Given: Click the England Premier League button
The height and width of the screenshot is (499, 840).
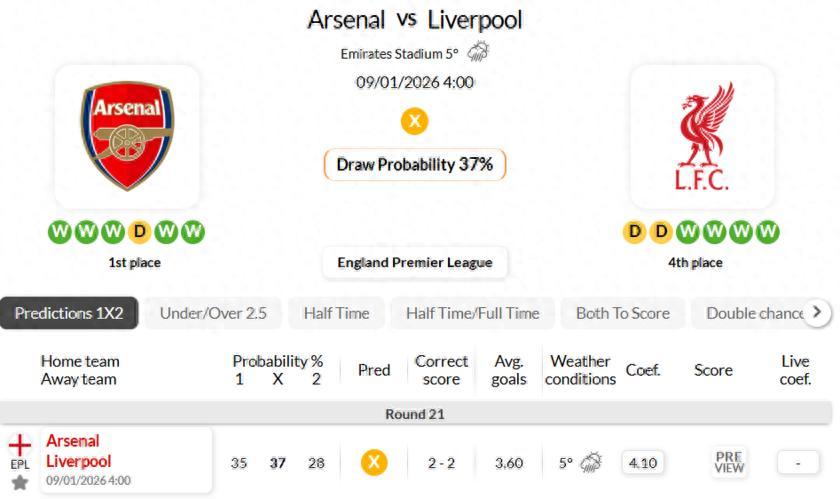Looking at the screenshot, I should coord(414,263).
